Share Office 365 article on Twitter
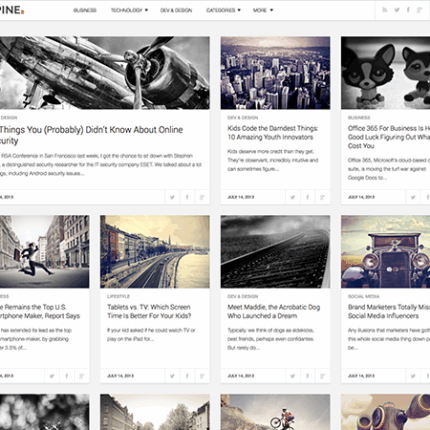Image resolution: width=430 pixels, height=430 pixels. point(413,197)
